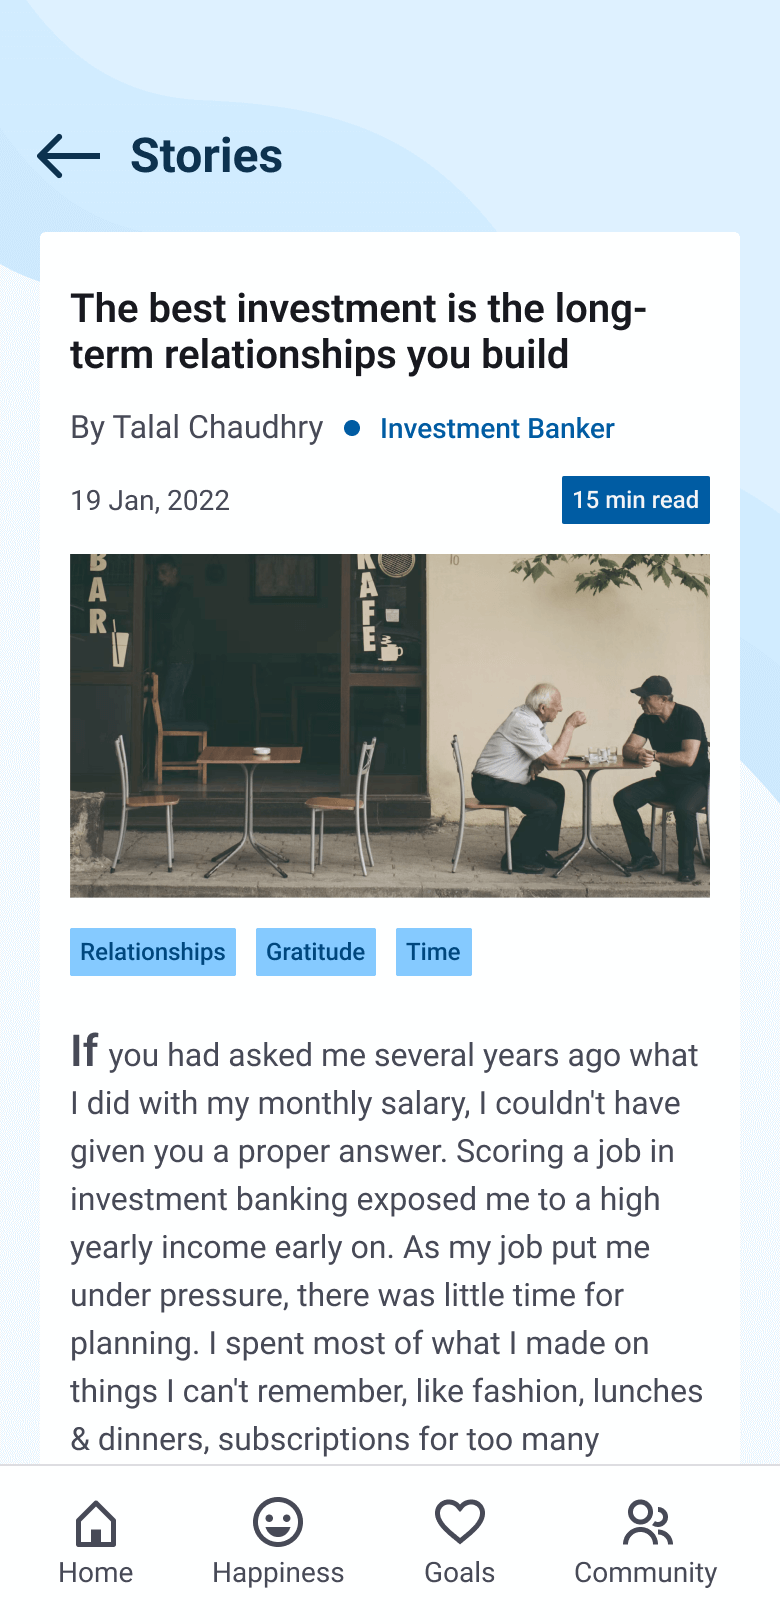
Task: Tap the Home label in bottom navigation
Action: [96, 1572]
